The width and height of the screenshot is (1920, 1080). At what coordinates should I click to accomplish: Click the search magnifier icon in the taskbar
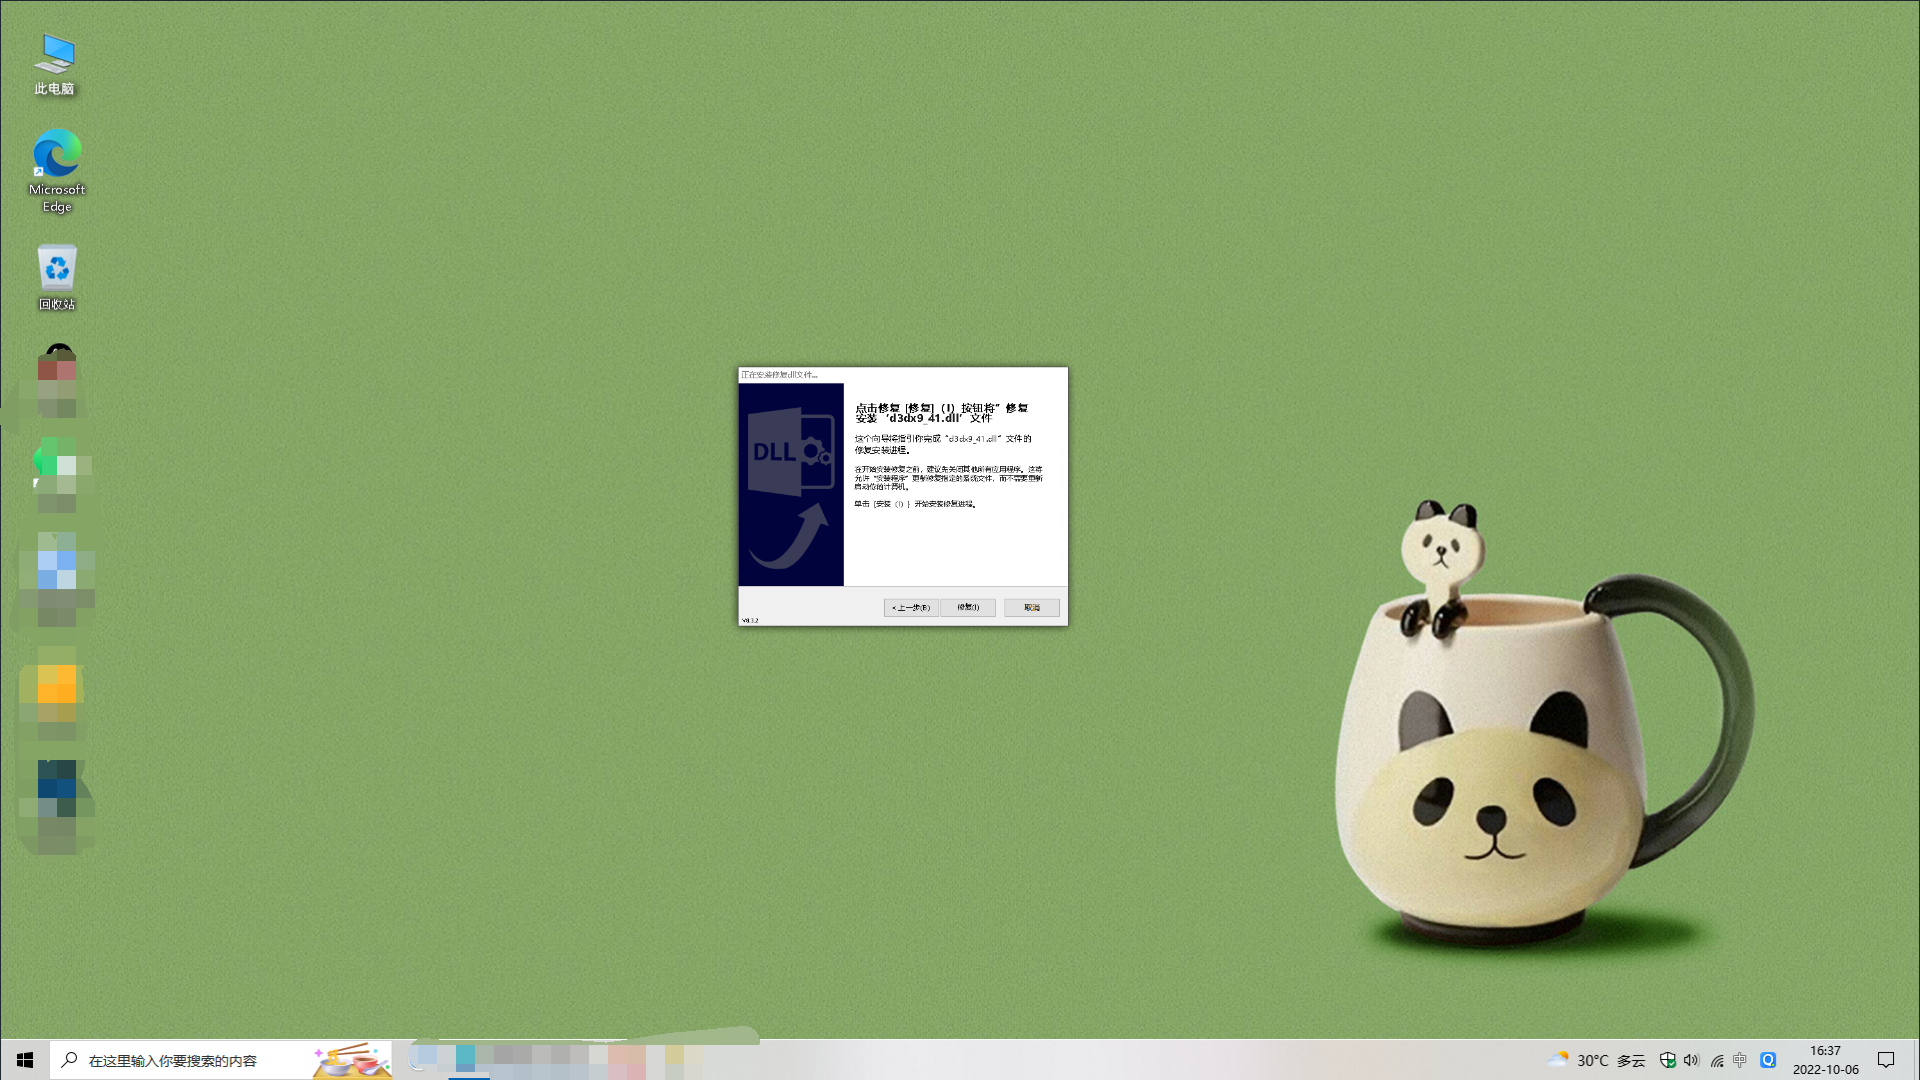pos(69,1060)
